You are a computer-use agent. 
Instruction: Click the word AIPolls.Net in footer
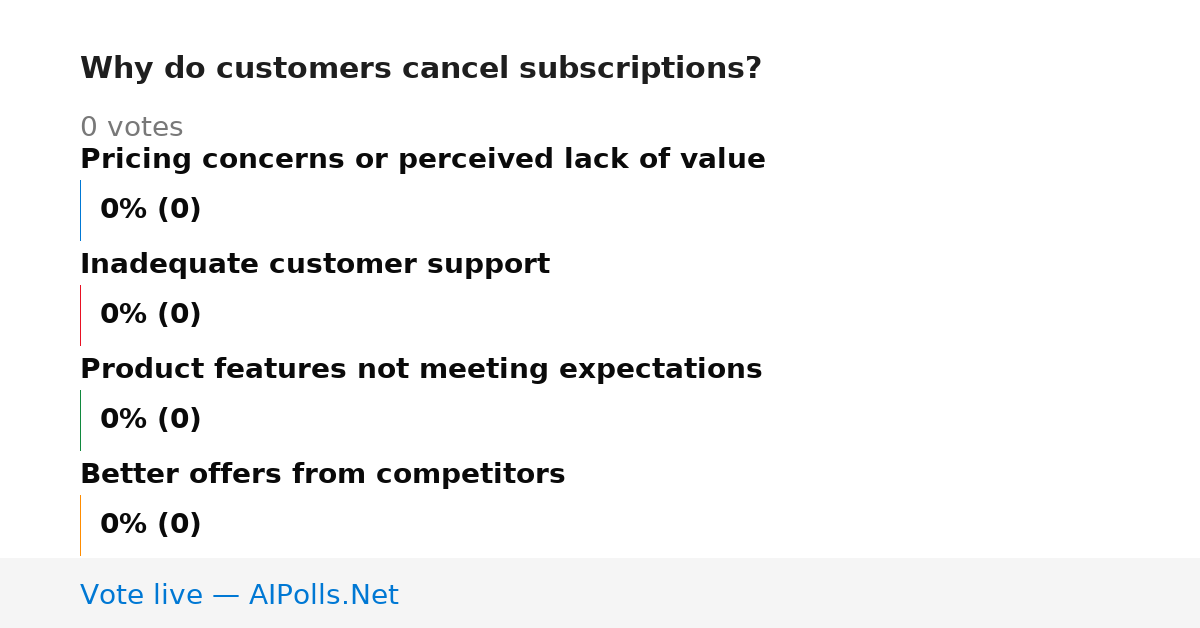click(323, 595)
